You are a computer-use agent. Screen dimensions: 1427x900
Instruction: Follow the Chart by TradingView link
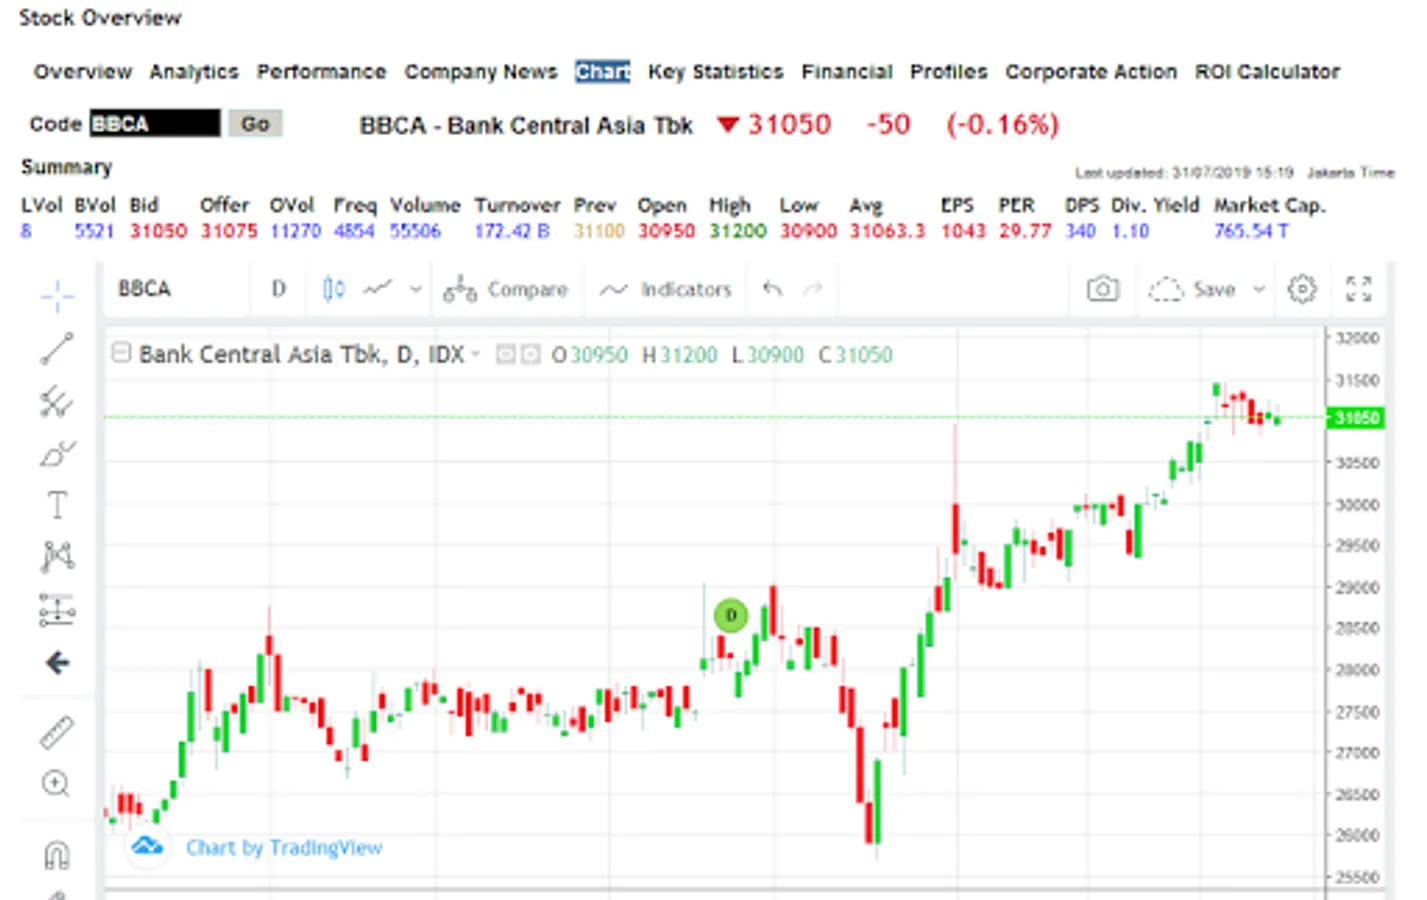click(284, 848)
